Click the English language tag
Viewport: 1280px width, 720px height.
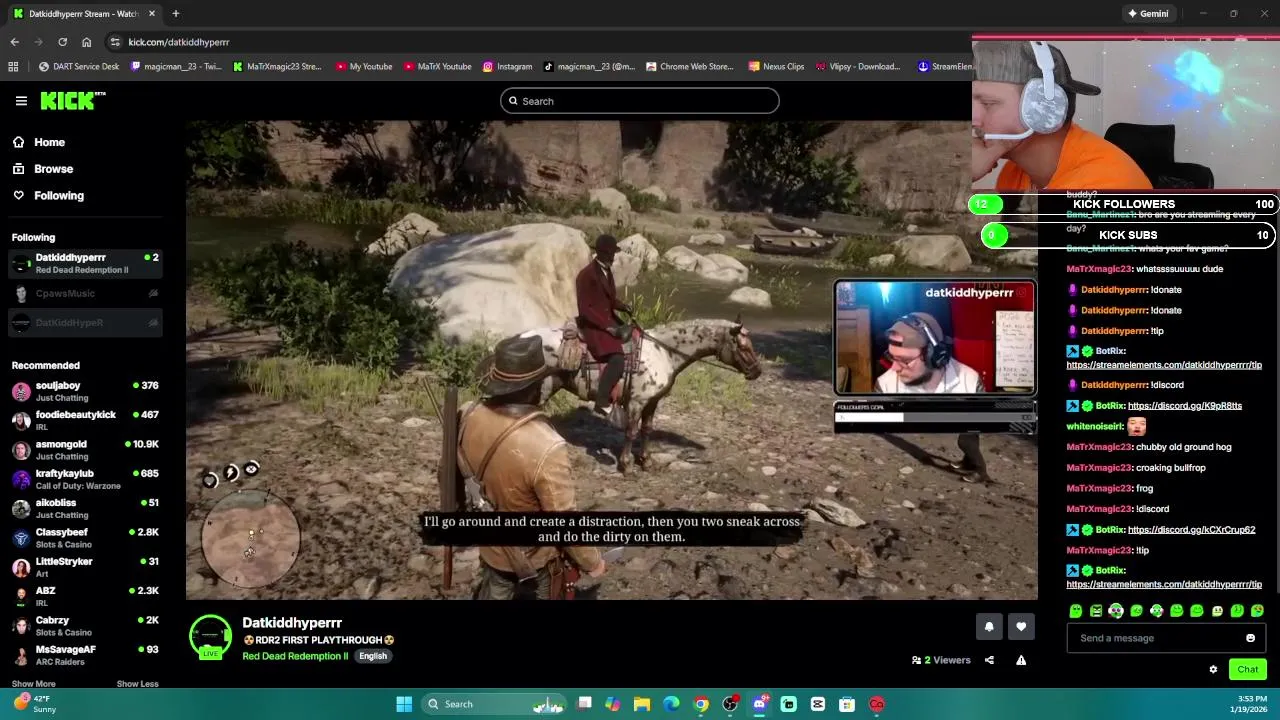(373, 656)
